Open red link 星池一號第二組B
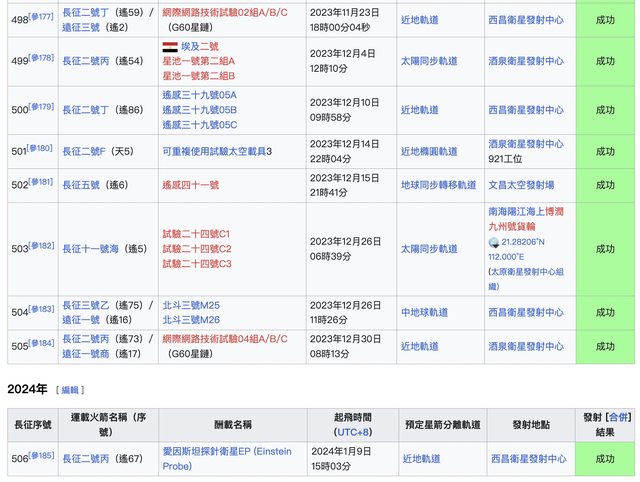The width and height of the screenshot is (640, 482). [198, 76]
